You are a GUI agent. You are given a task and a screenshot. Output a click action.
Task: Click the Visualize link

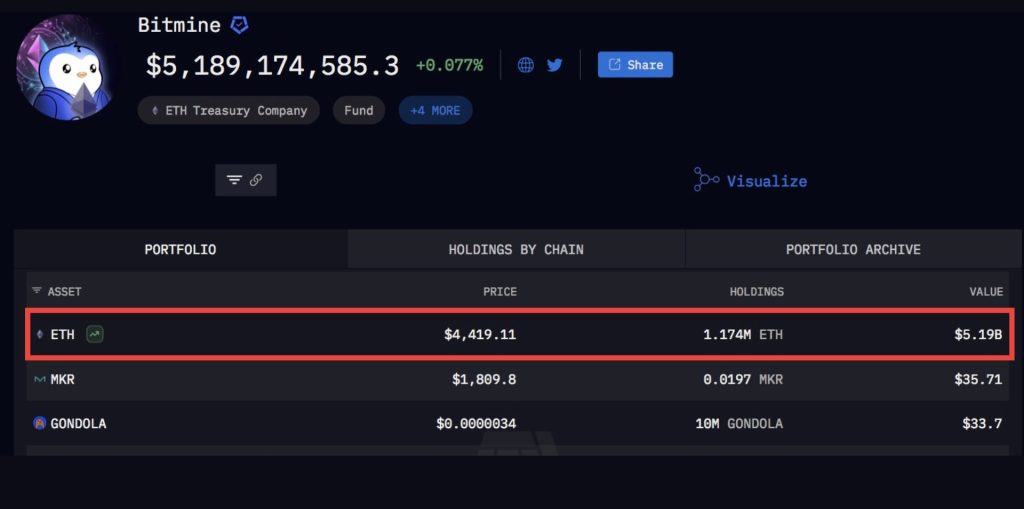click(767, 181)
